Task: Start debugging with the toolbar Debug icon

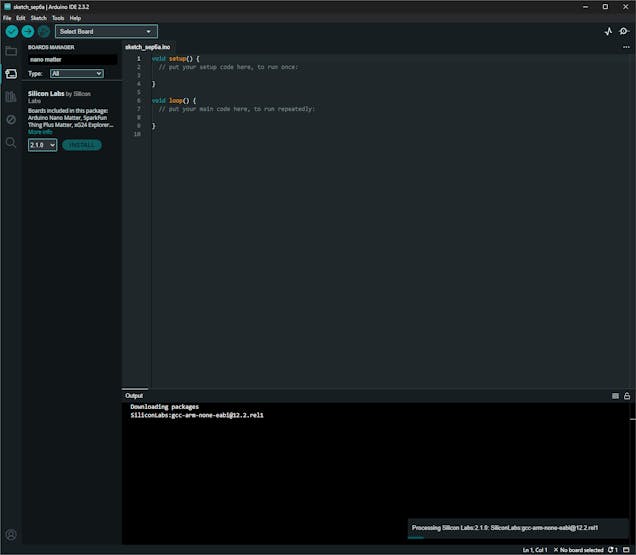Action: (43, 31)
